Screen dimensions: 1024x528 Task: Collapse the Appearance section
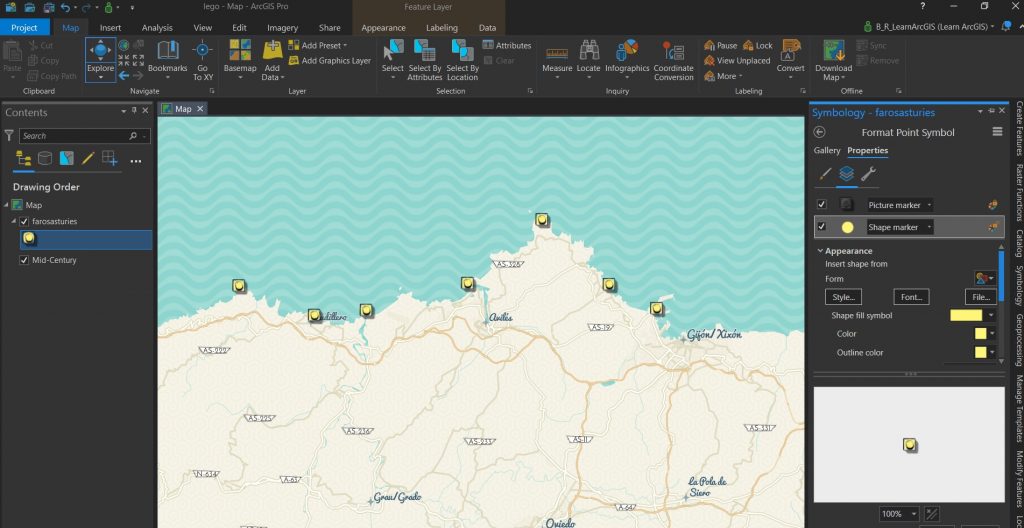pyautogui.click(x=820, y=251)
